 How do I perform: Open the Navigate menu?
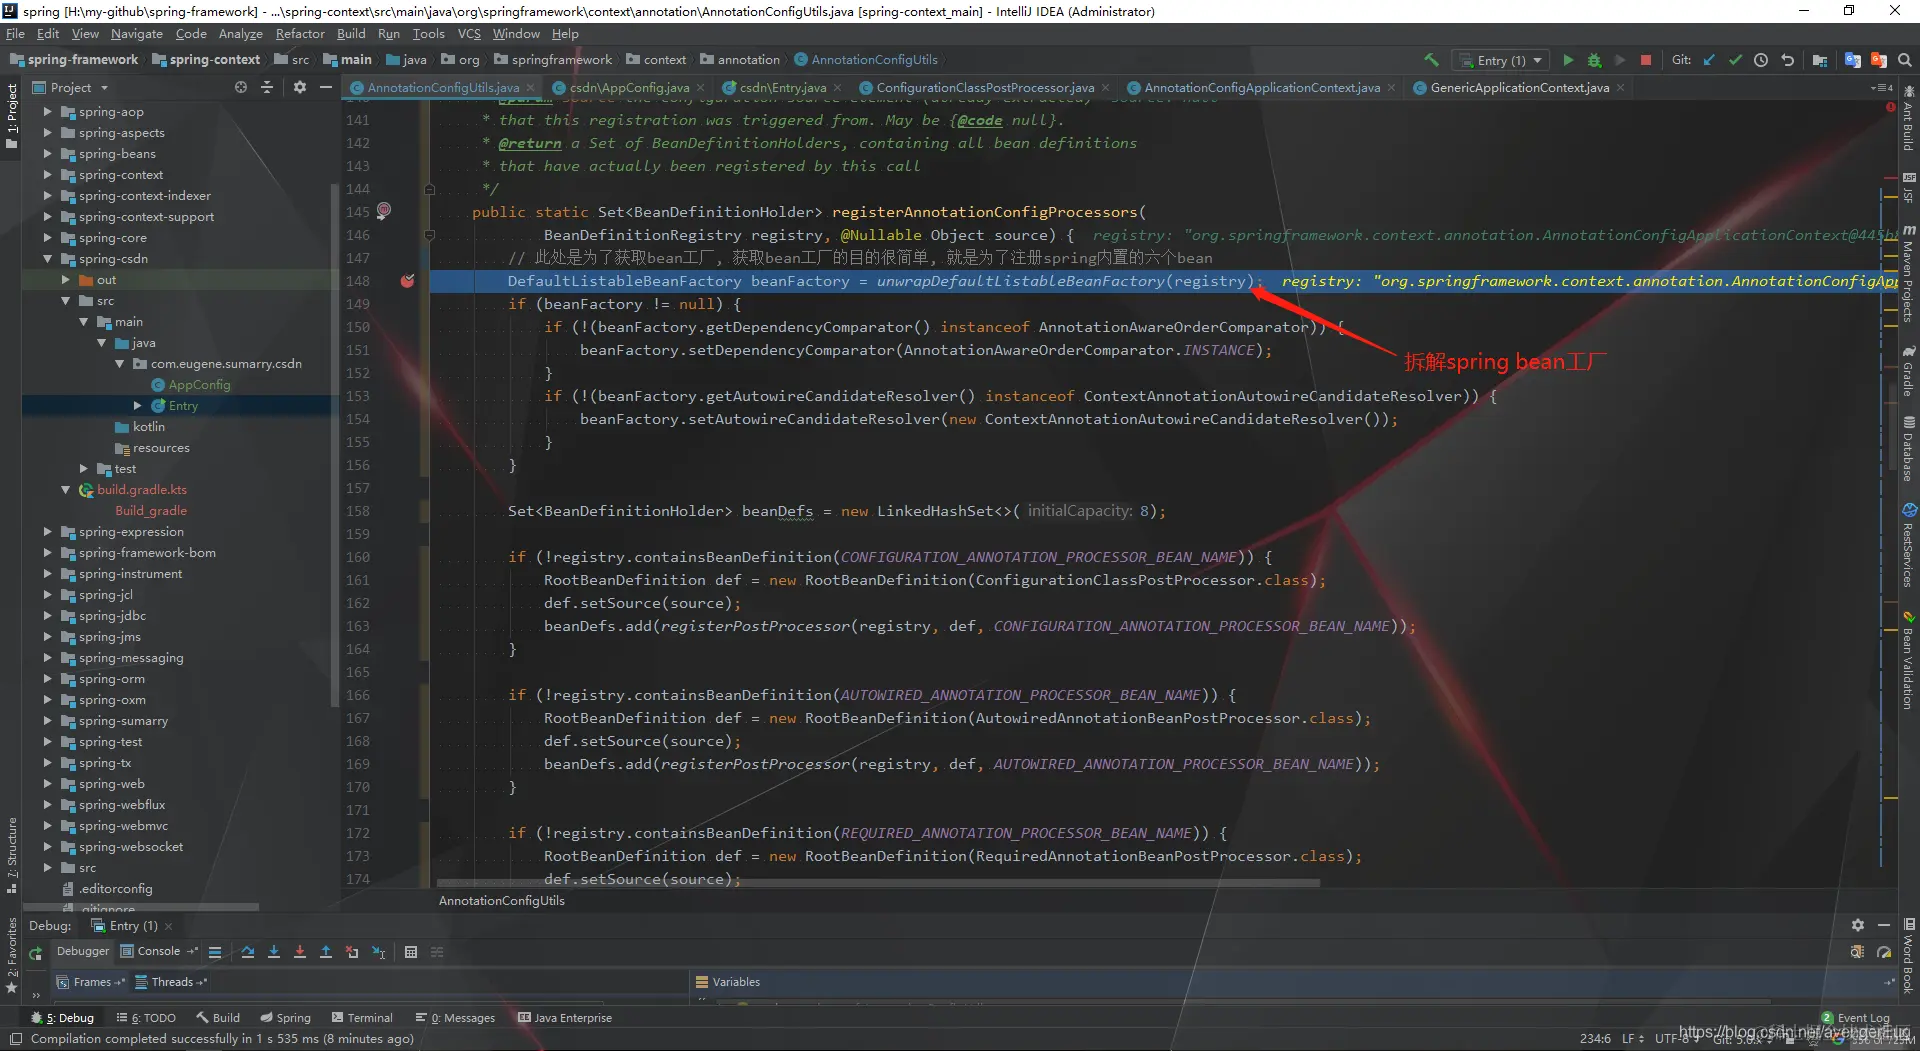pos(137,34)
